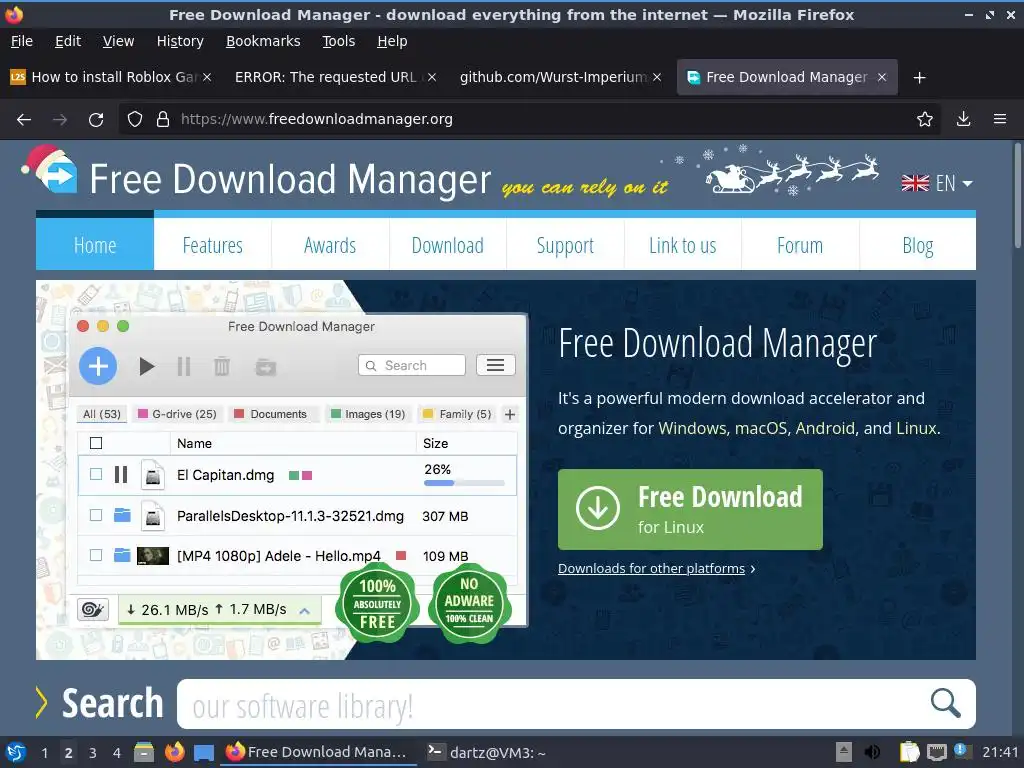The image size is (1024, 768).
Task: Click the play start downloads icon
Action: (x=146, y=366)
